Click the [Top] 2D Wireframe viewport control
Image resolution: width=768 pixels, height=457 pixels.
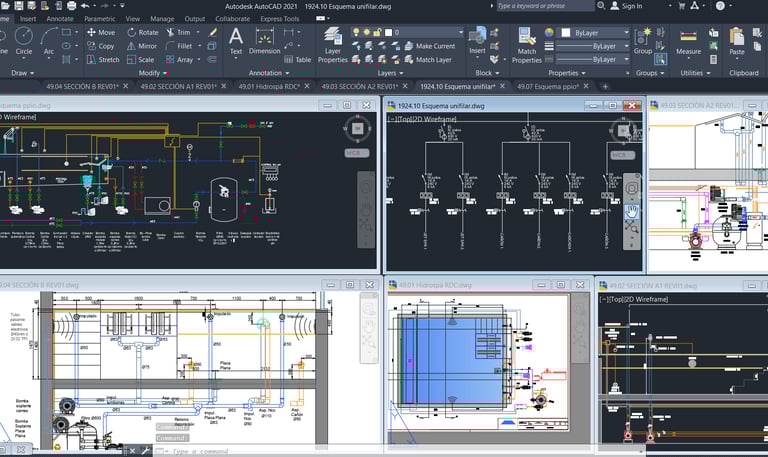coord(422,119)
